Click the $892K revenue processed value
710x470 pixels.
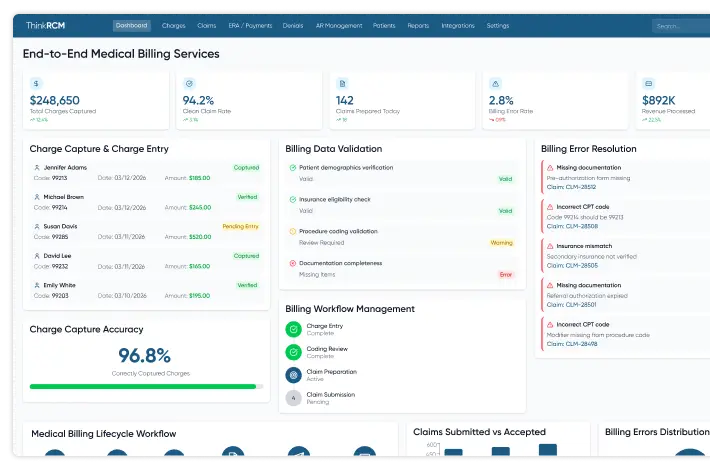pos(659,101)
